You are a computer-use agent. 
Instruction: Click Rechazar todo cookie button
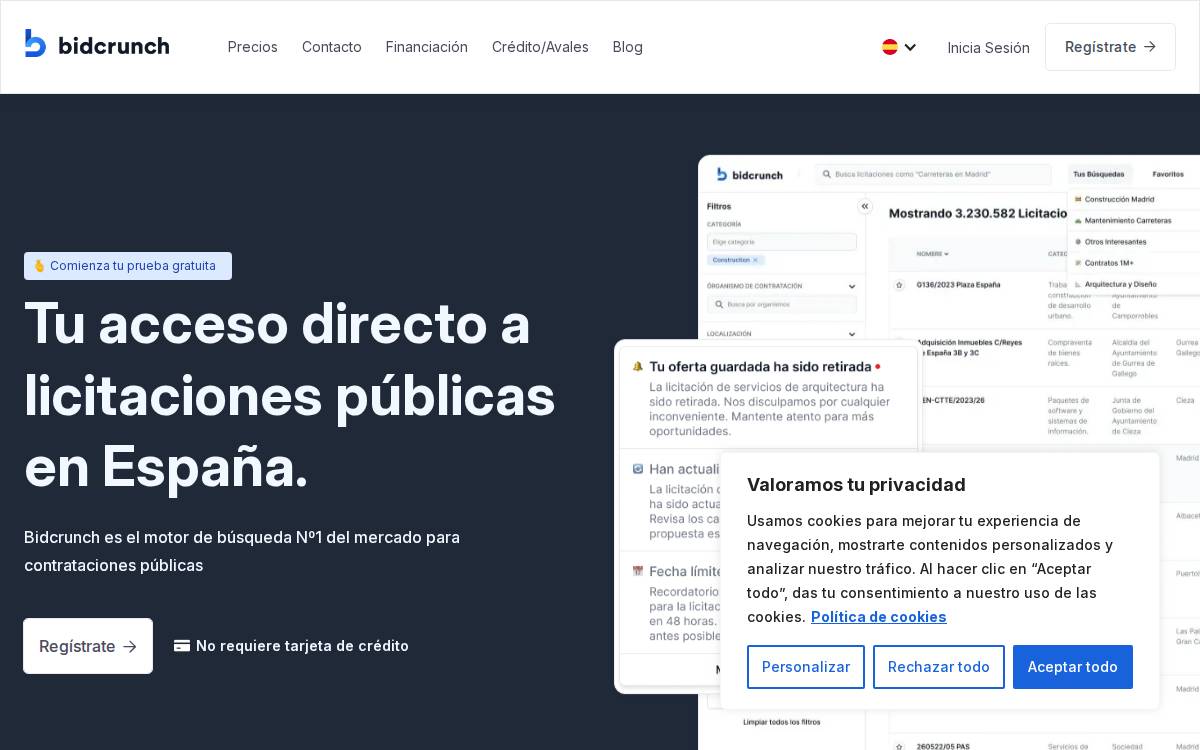tap(939, 667)
